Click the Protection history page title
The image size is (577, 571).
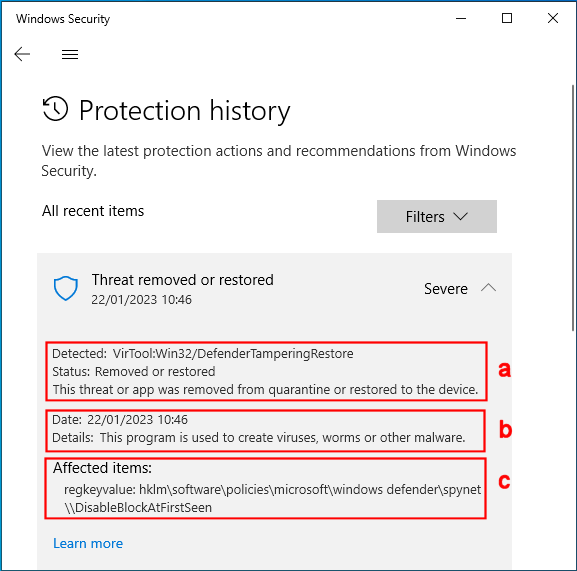[185, 110]
